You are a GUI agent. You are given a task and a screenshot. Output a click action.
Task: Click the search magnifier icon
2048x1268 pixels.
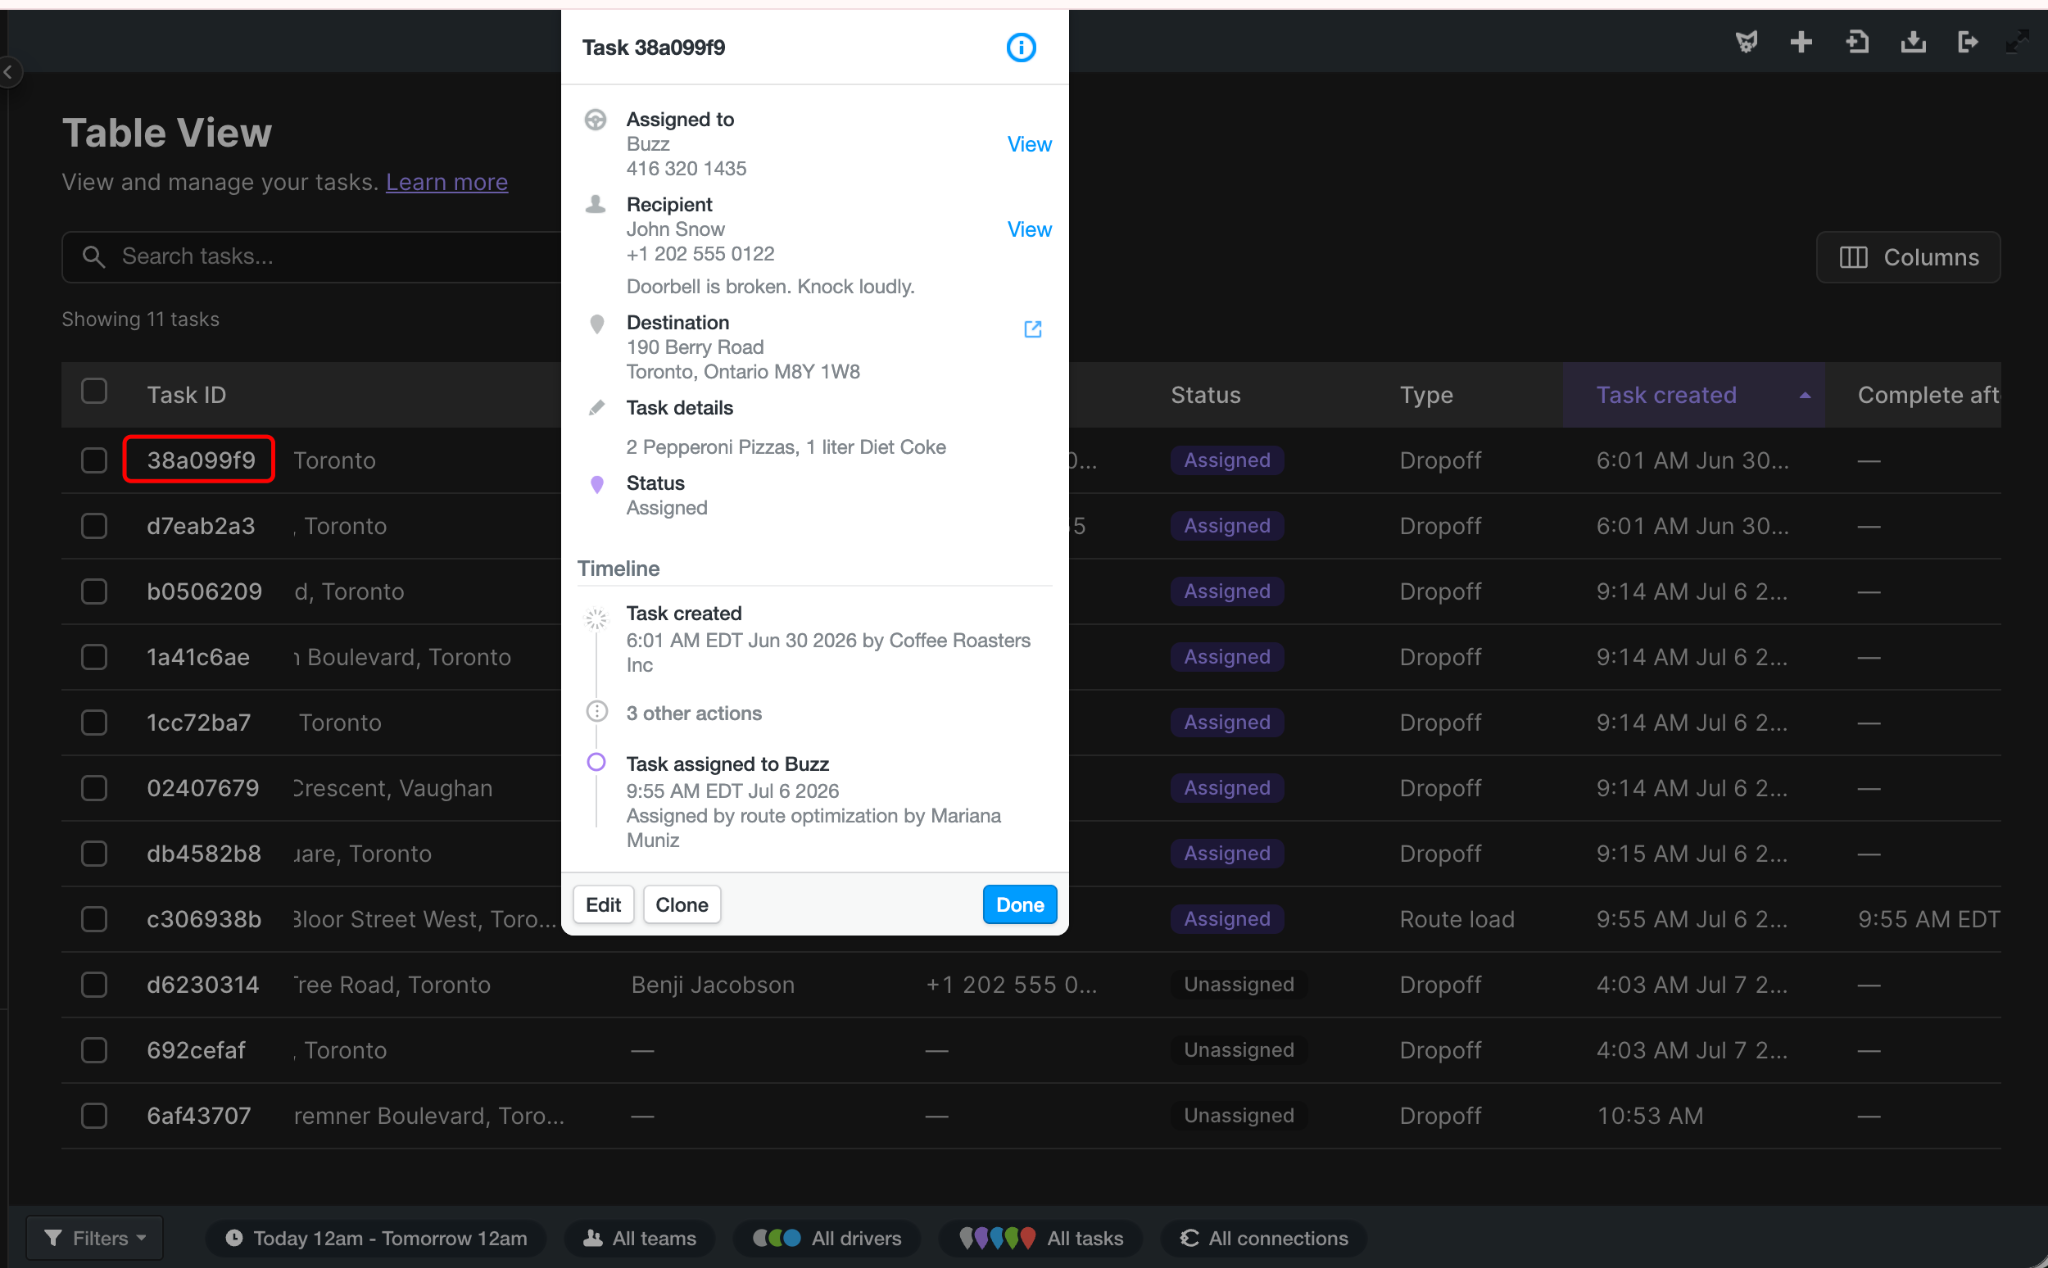[x=93, y=257]
